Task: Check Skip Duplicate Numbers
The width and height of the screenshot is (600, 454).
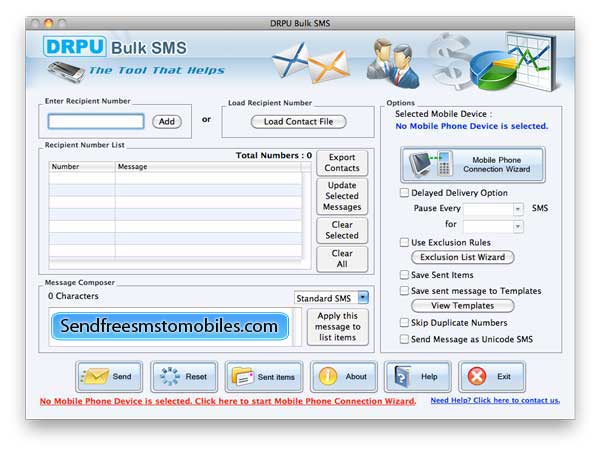Action: [404, 323]
